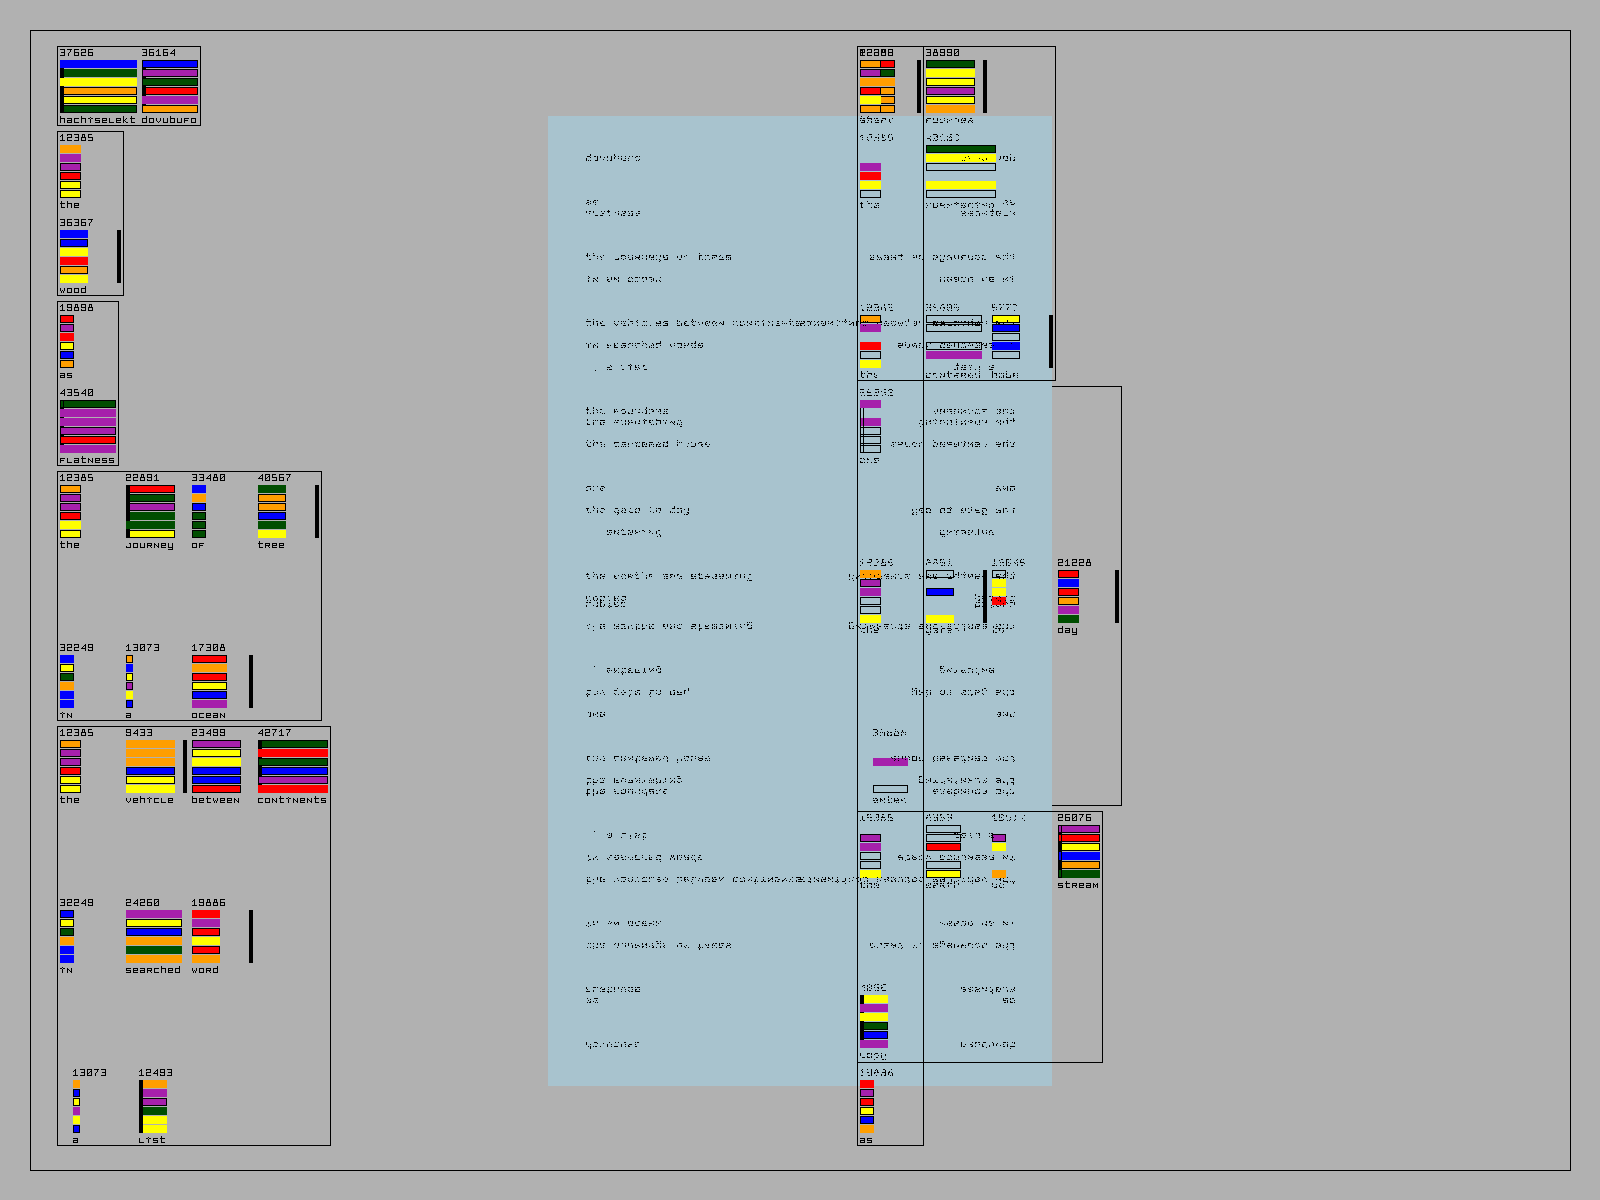Select the 'list' word block
This screenshot has height=1200, width=1600.
tap(154, 1107)
